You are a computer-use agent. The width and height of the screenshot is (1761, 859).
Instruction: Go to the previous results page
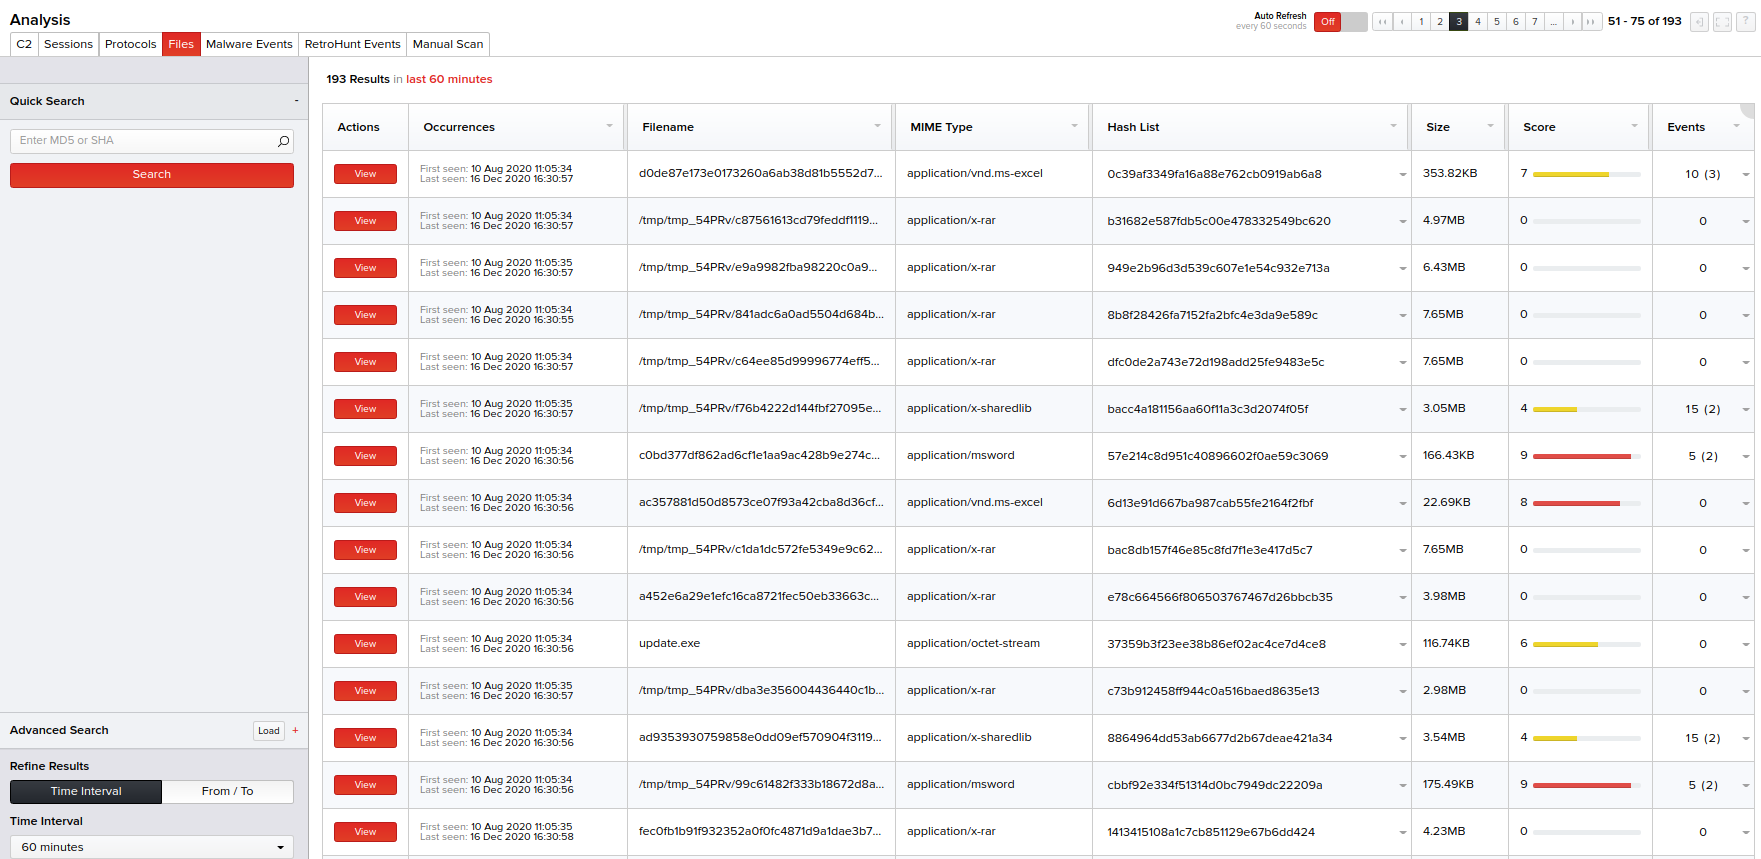[x=1402, y=21]
